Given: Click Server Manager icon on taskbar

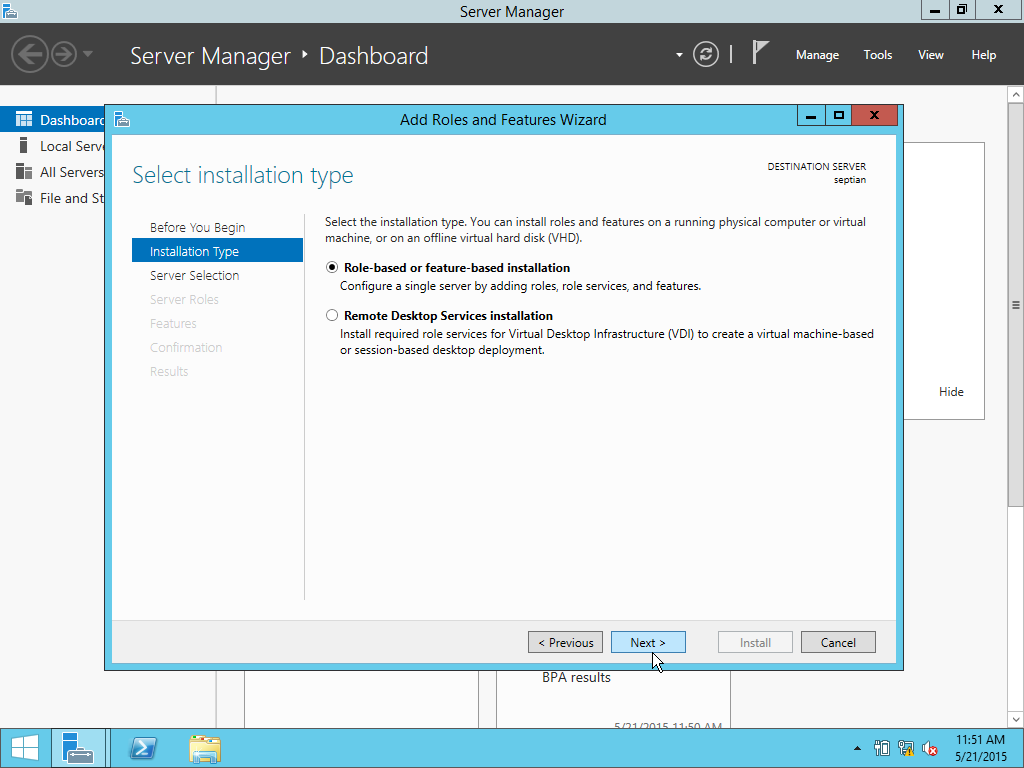Looking at the screenshot, I should coord(78,748).
